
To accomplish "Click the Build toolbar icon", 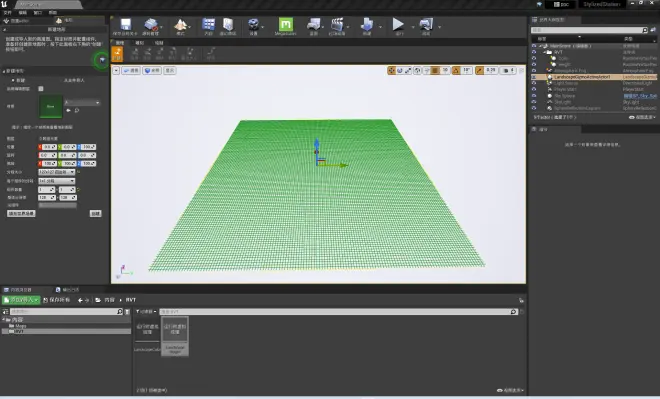I will pos(367,26).
